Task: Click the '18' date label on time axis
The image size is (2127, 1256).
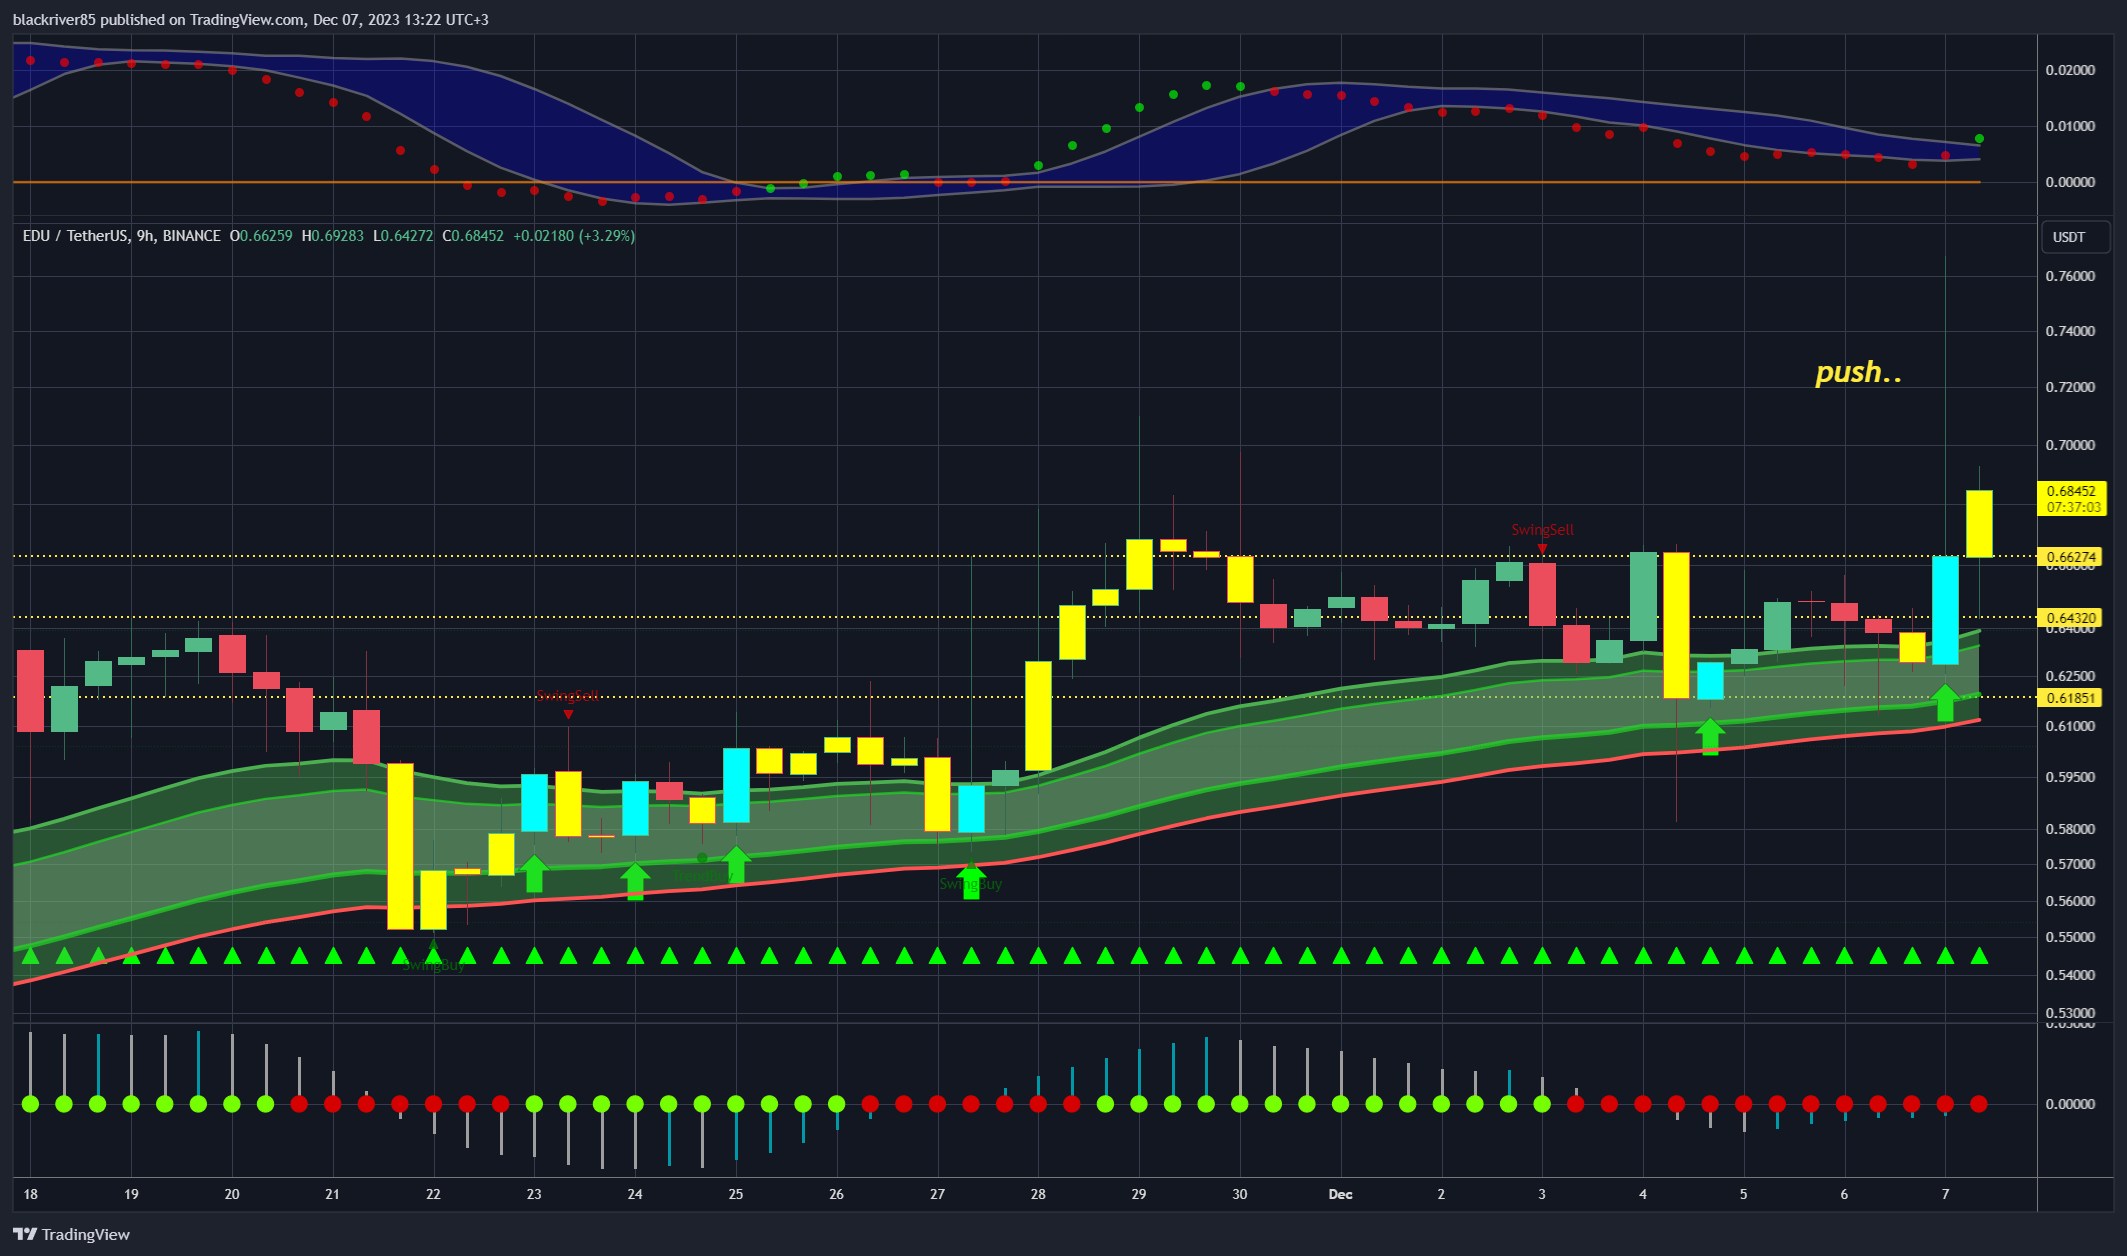Action: coord(30,1194)
